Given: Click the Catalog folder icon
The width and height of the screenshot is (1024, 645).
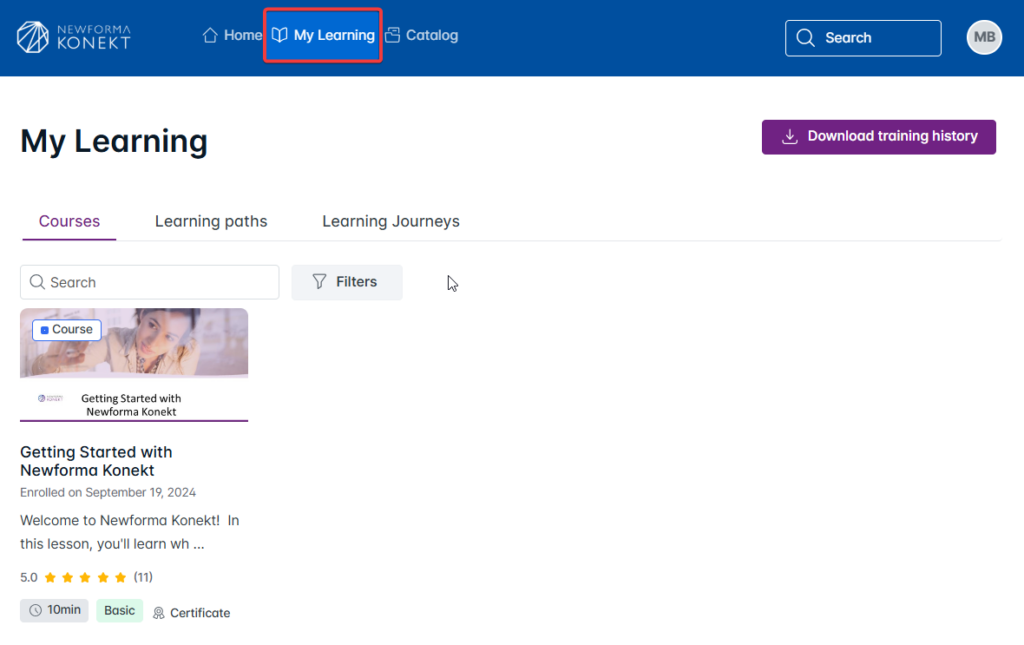Looking at the screenshot, I should coord(392,35).
